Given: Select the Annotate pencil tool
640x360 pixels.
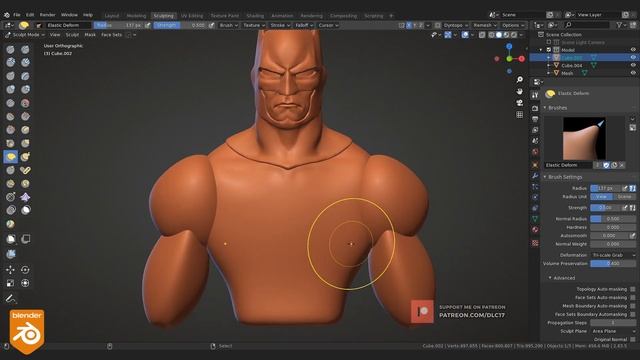Looking at the screenshot, I should (x=11, y=299).
